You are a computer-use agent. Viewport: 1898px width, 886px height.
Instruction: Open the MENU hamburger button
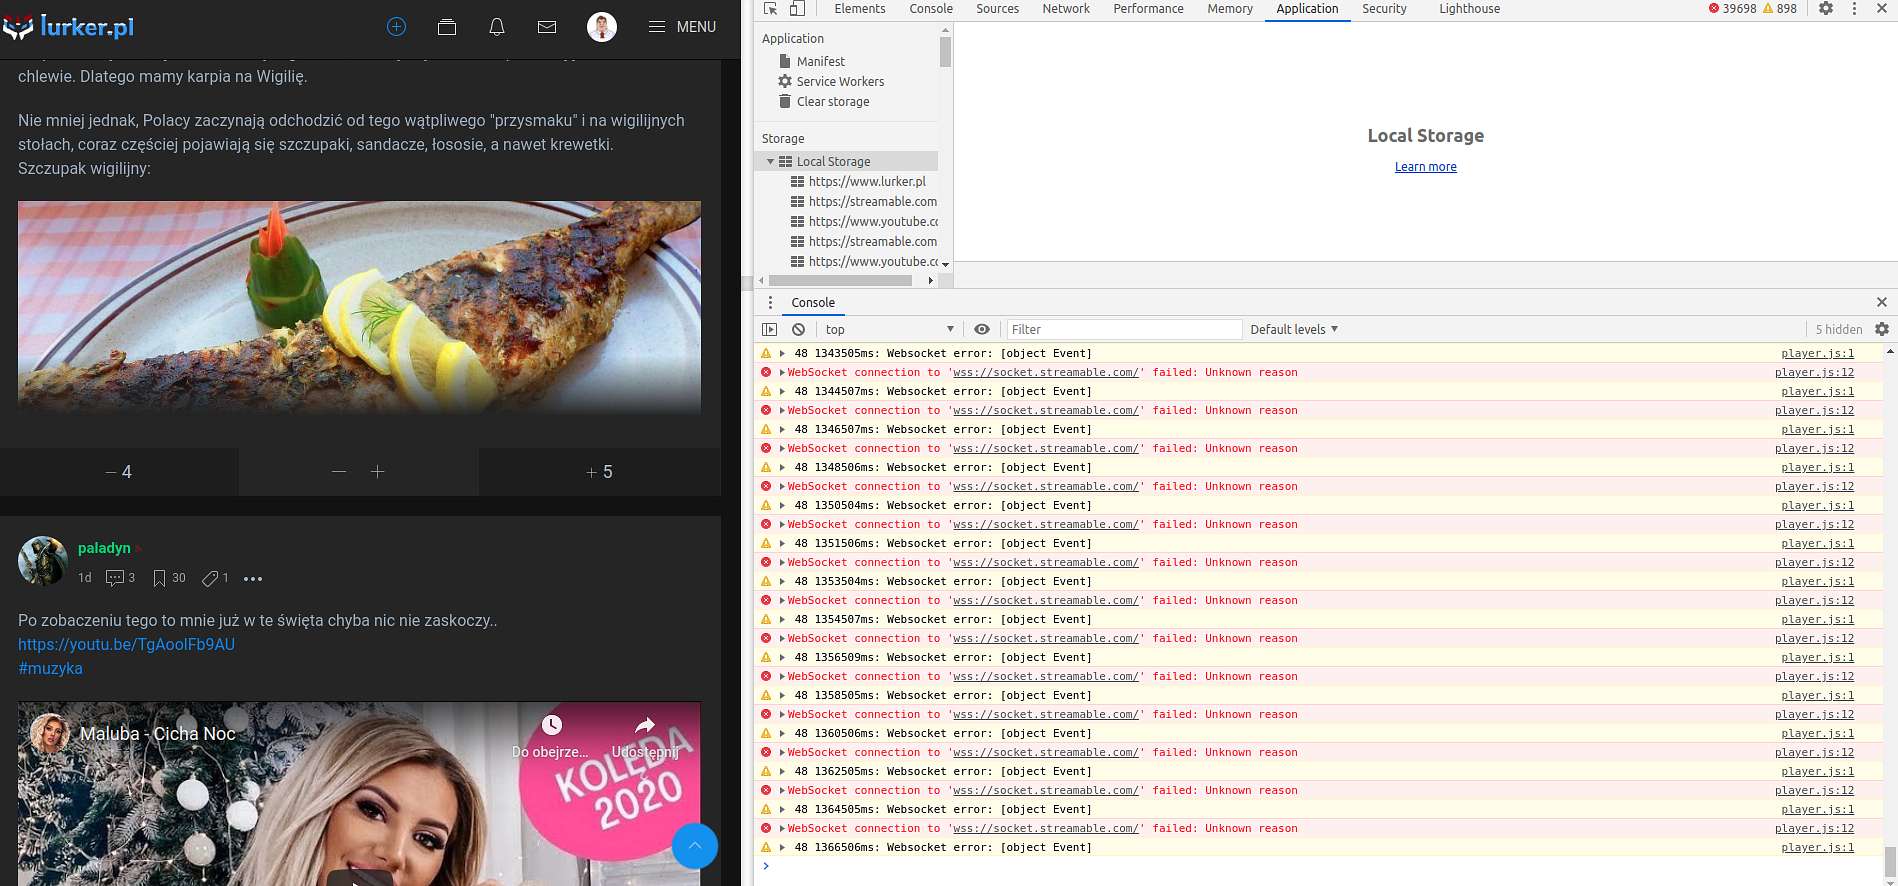(x=683, y=27)
